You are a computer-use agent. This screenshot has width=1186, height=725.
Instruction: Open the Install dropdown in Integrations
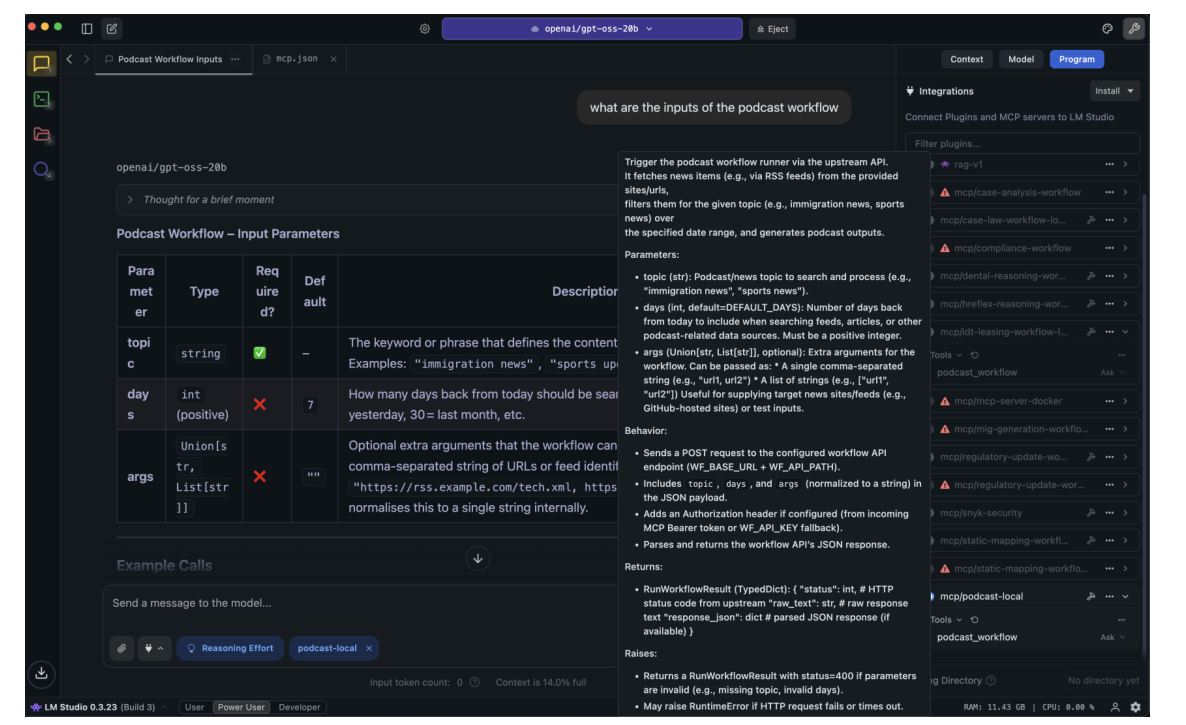1114,91
